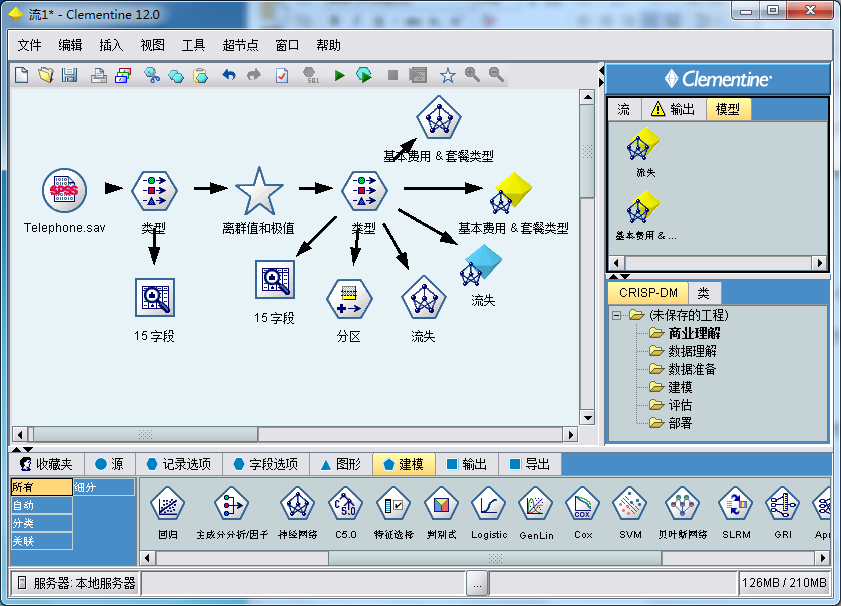Pick the Logistic node in the palette

pos(489,505)
